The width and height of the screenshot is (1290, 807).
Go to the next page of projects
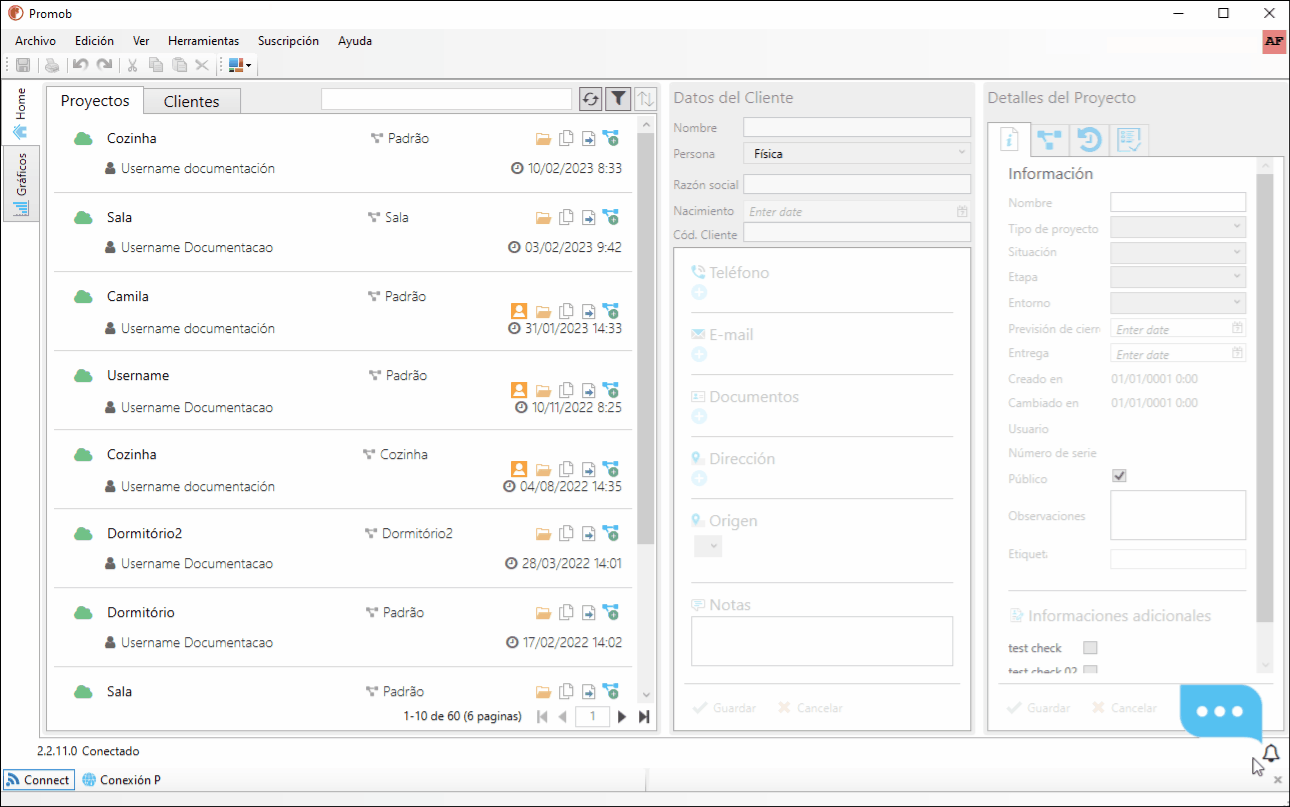[622, 716]
